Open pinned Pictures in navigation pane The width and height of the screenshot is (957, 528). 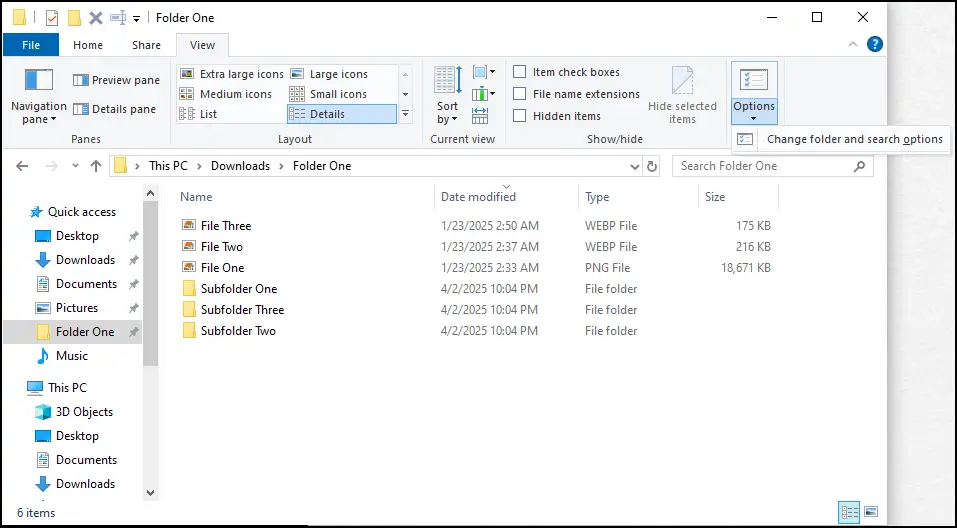77,308
